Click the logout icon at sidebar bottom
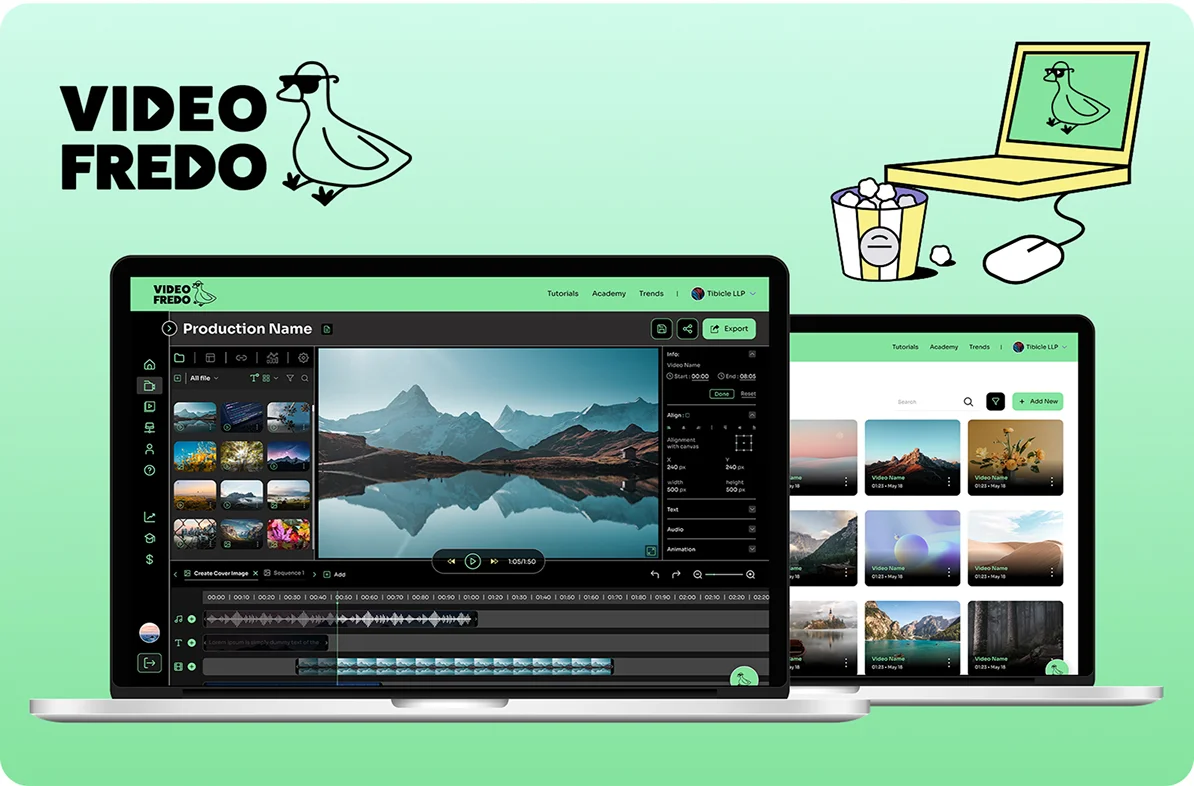Screen dimensions: 1194x786 (149, 663)
